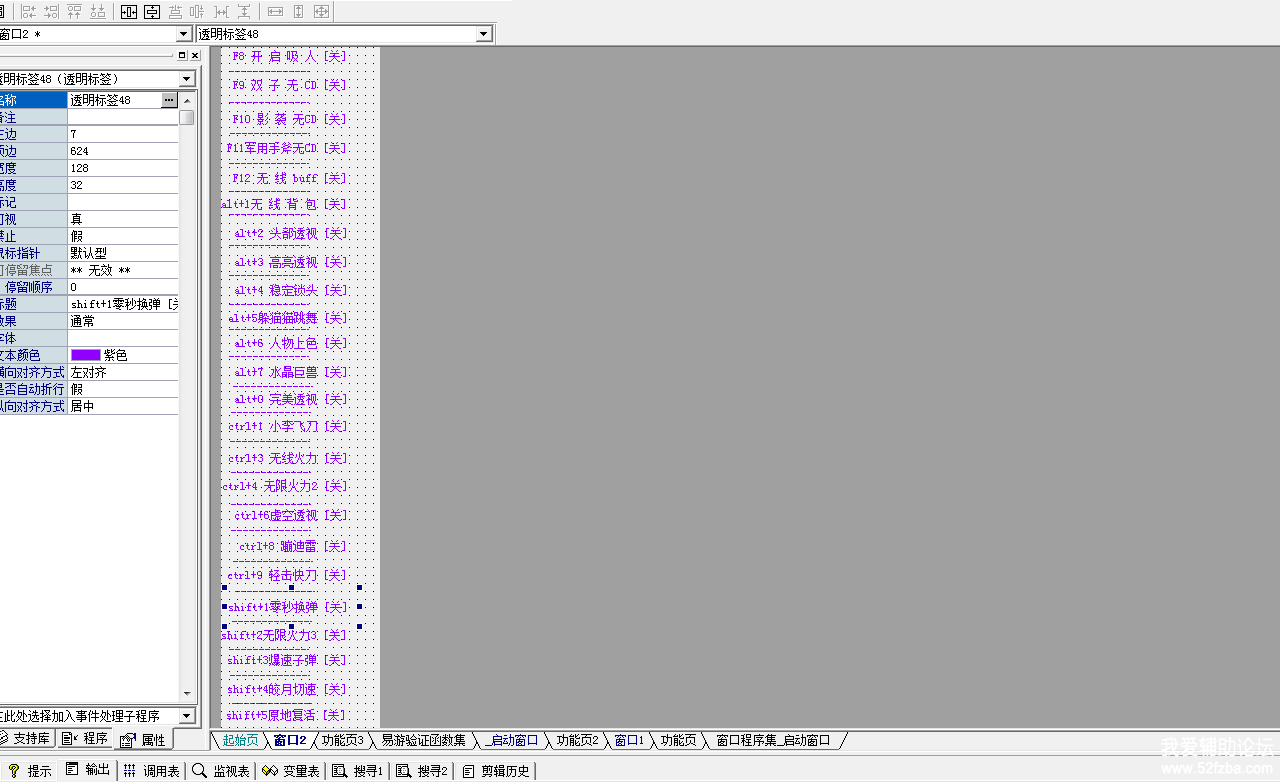This screenshot has width=1280, height=782.
Task: Click the name value field 透明标签48
Action: [x=114, y=100]
